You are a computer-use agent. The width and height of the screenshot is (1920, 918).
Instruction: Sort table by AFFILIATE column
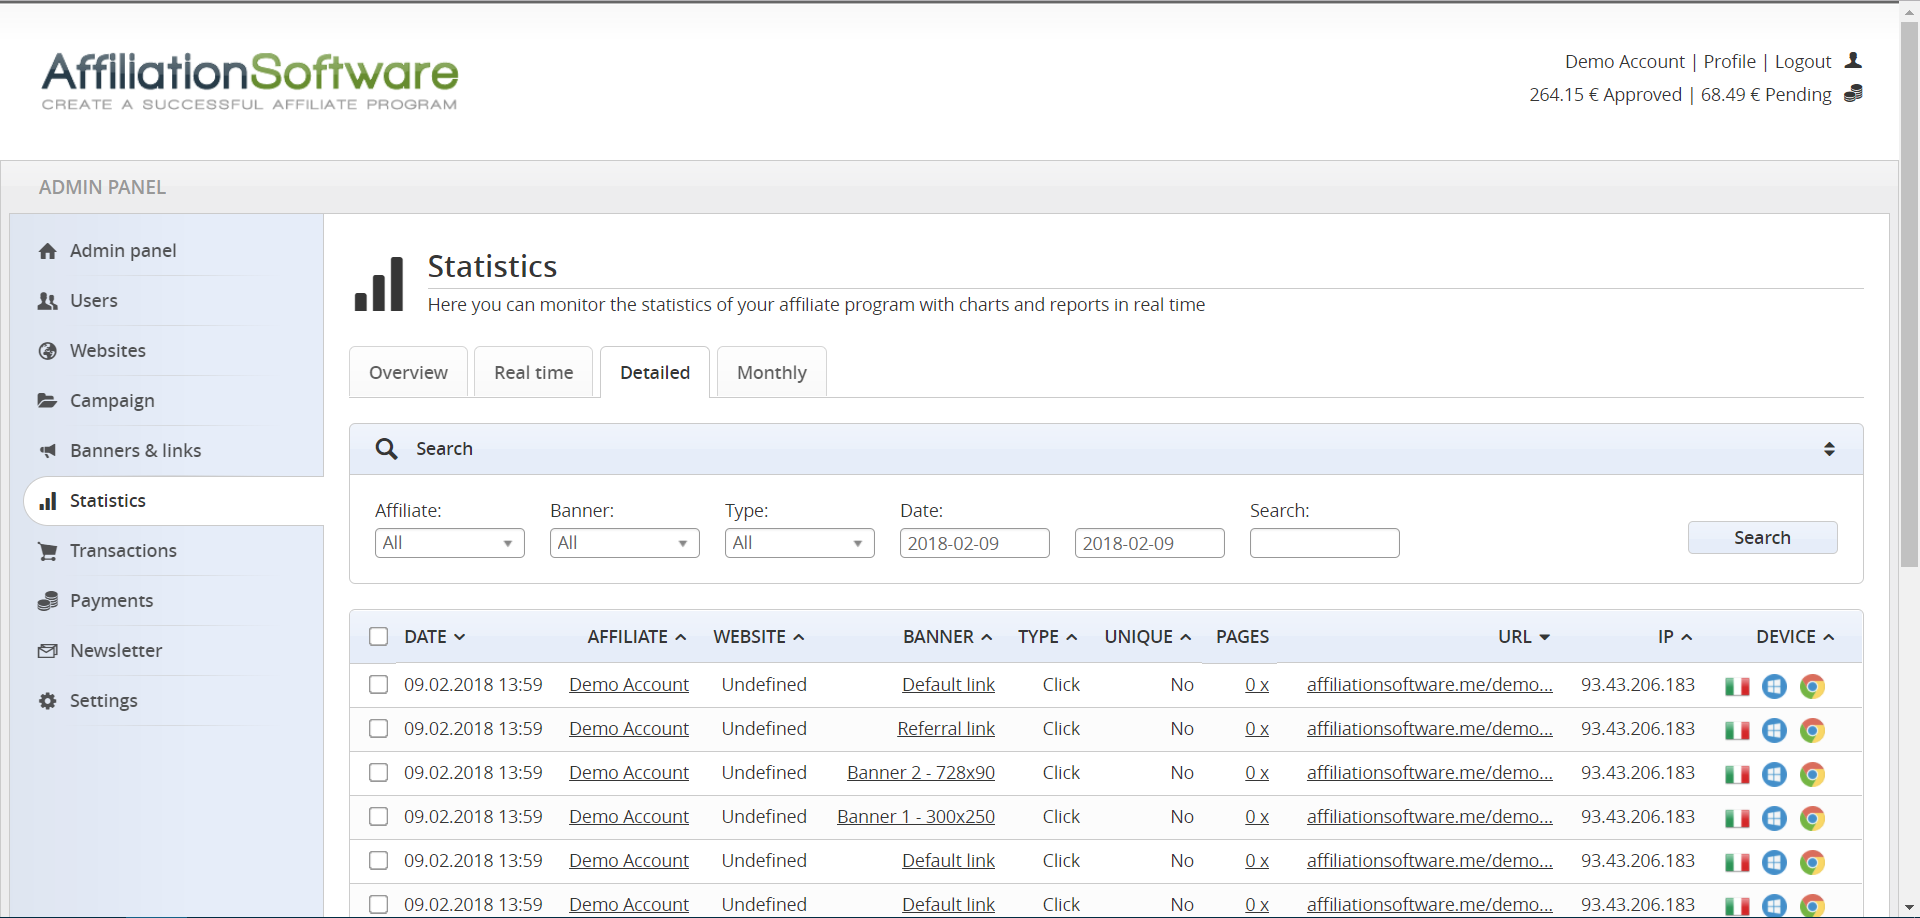[637, 637]
